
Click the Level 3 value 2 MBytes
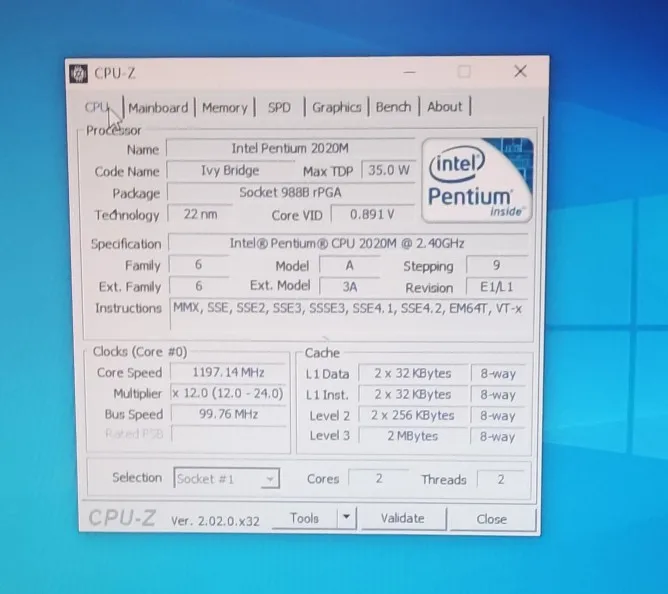tap(413, 436)
